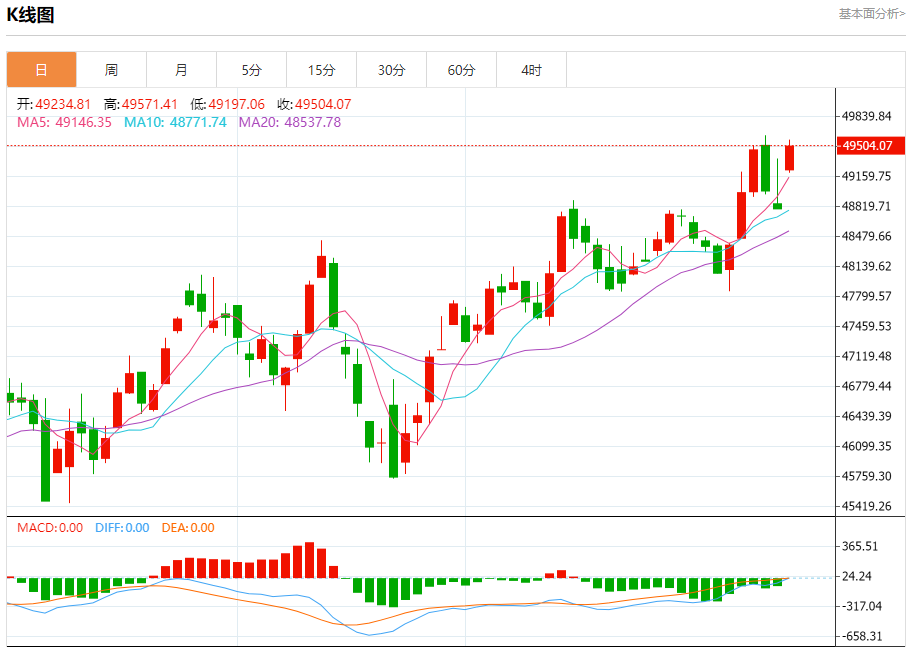Click the MA10 legend label

pyautogui.click(x=175, y=122)
